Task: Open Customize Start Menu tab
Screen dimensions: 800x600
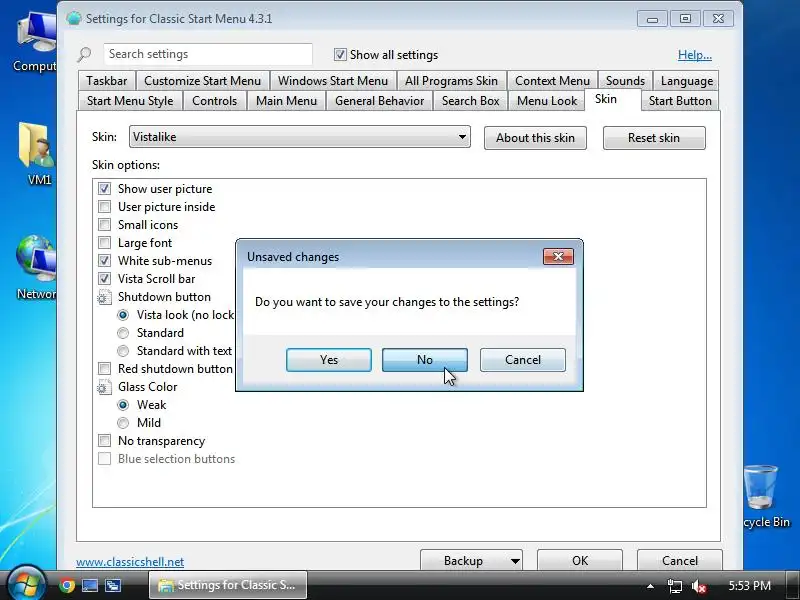Action: point(203,81)
